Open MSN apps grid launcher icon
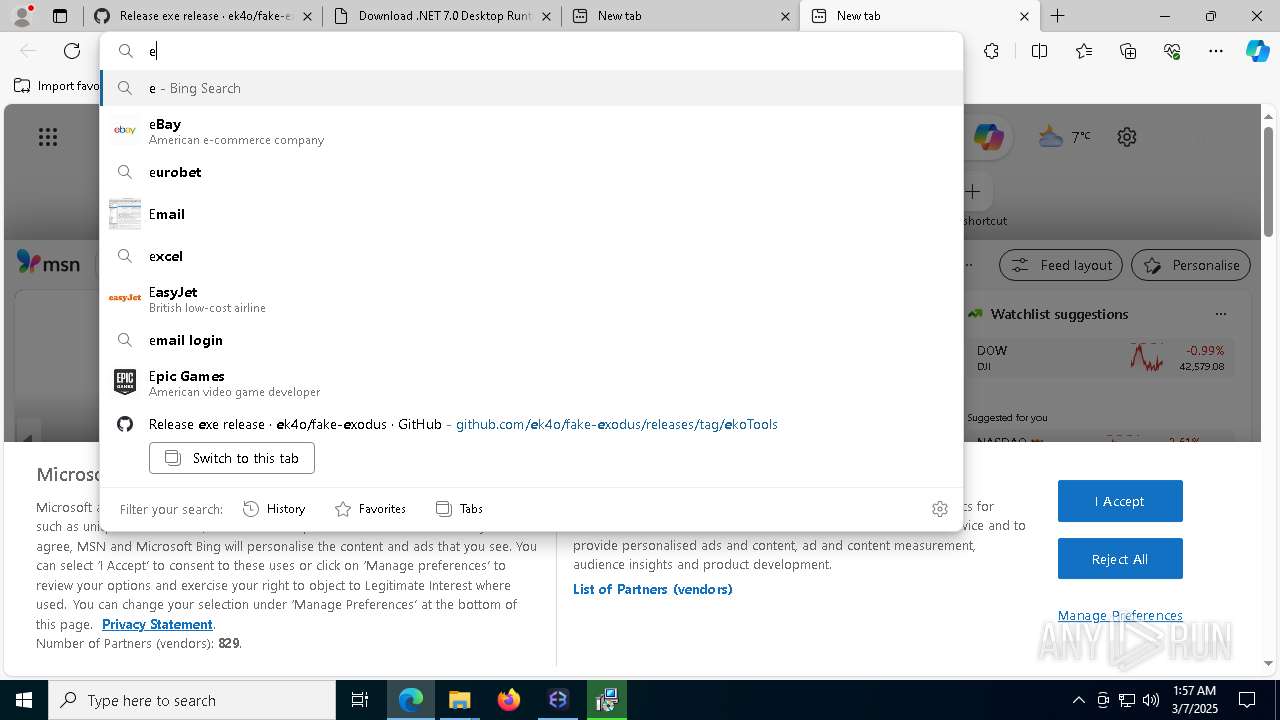 (48, 137)
